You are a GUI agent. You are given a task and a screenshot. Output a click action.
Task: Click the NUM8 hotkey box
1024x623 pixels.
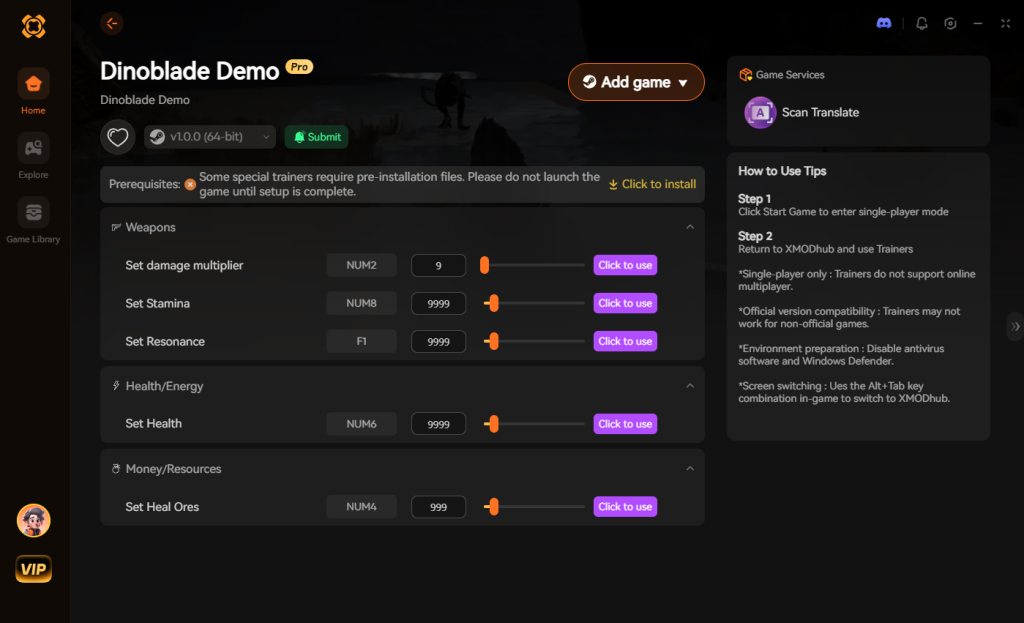tap(361, 303)
